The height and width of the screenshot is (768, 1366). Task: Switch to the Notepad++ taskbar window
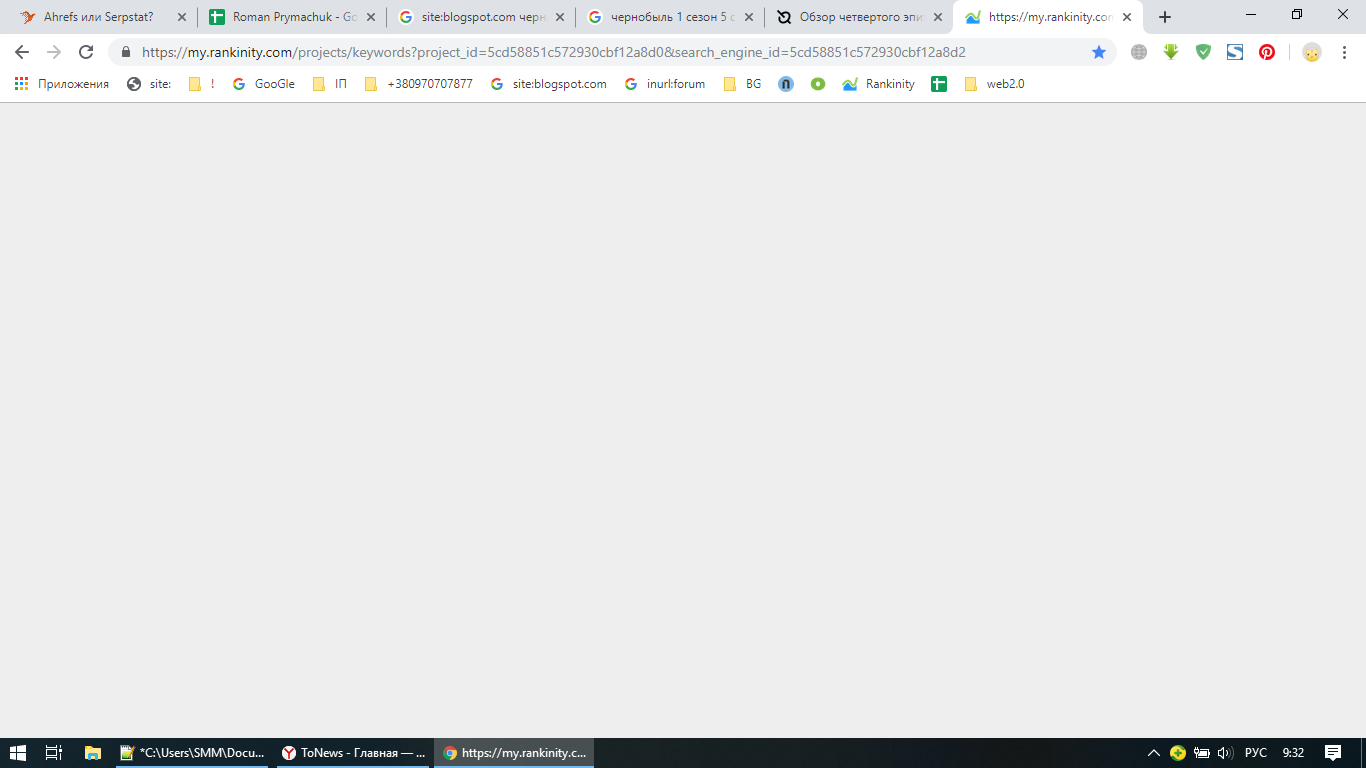point(192,753)
